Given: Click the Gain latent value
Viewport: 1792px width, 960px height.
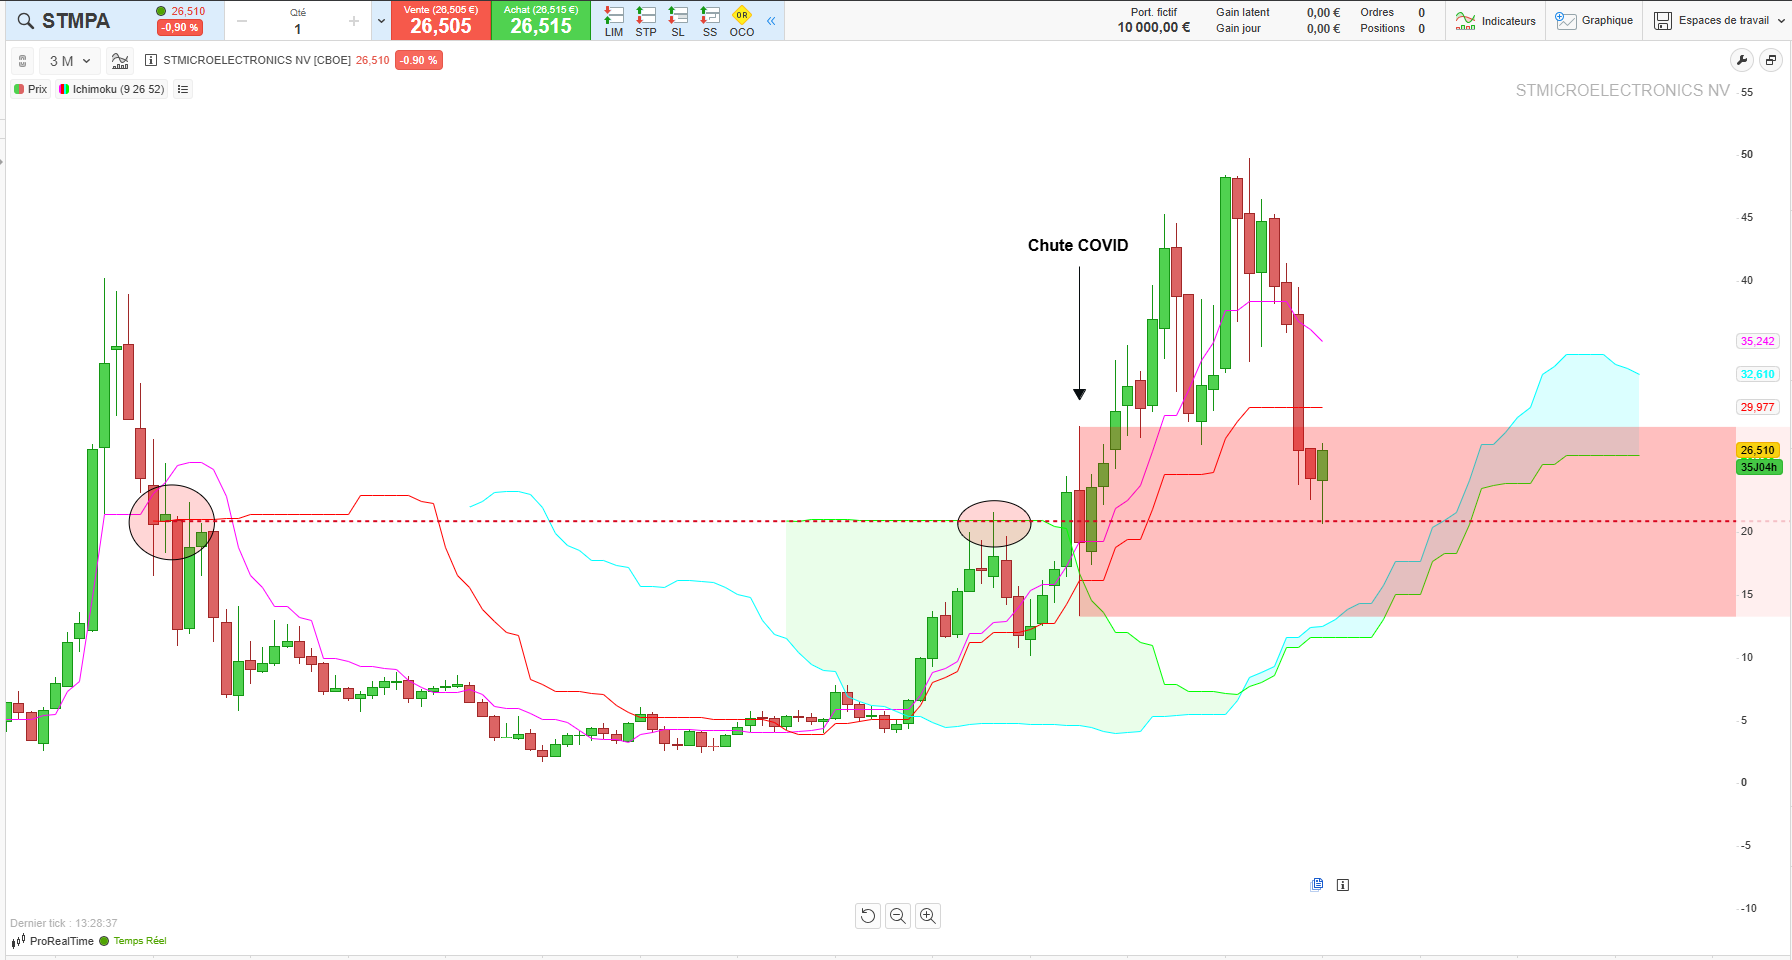Looking at the screenshot, I should (x=1323, y=13).
